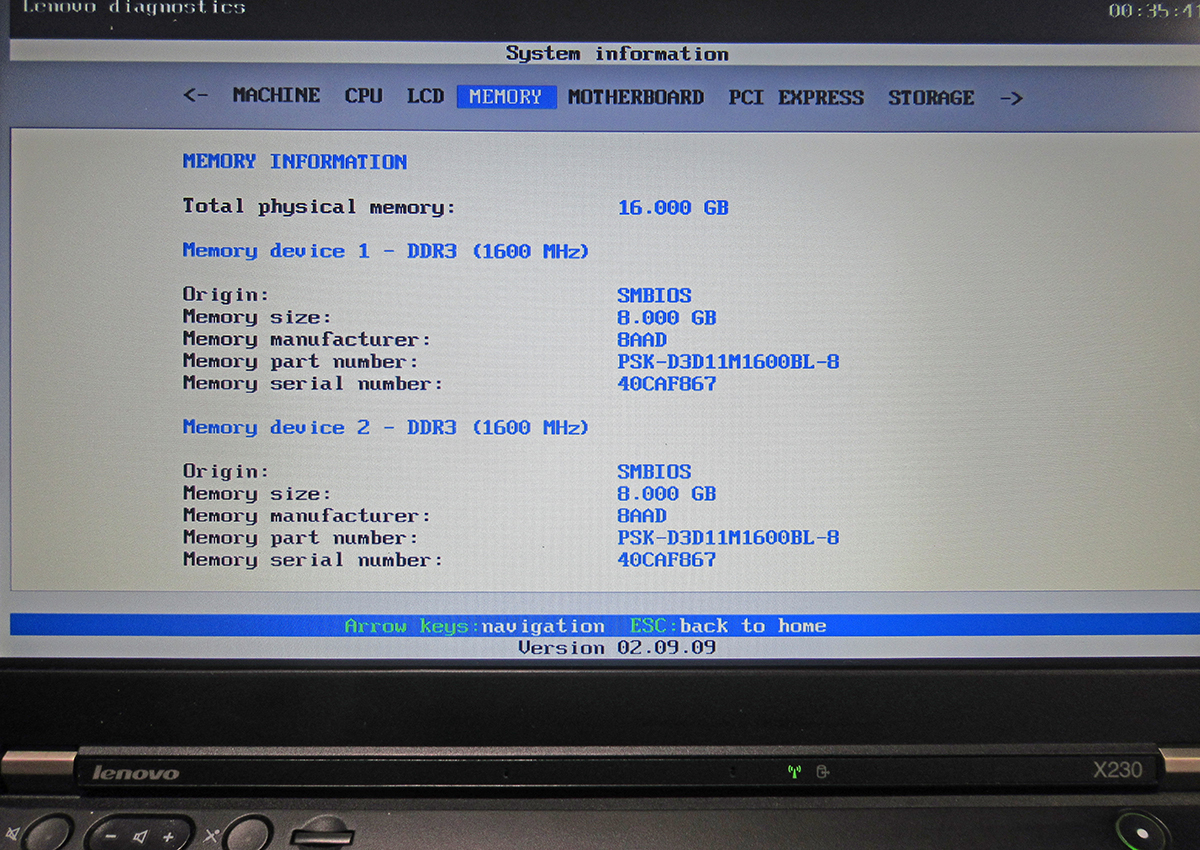Select the LCD tab
This screenshot has height=850, width=1200.
tap(425, 96)
